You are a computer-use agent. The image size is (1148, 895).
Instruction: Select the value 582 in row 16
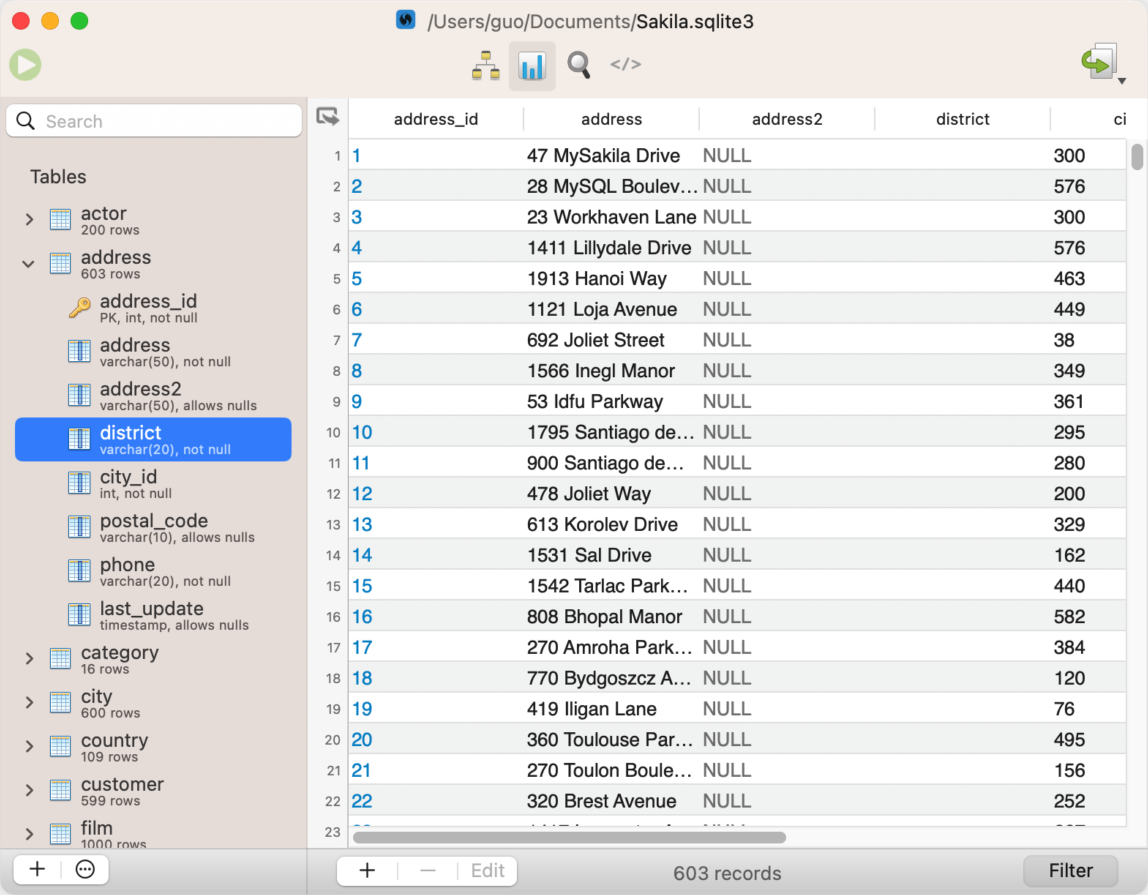pyautogui.click(x=1069, y=617)
